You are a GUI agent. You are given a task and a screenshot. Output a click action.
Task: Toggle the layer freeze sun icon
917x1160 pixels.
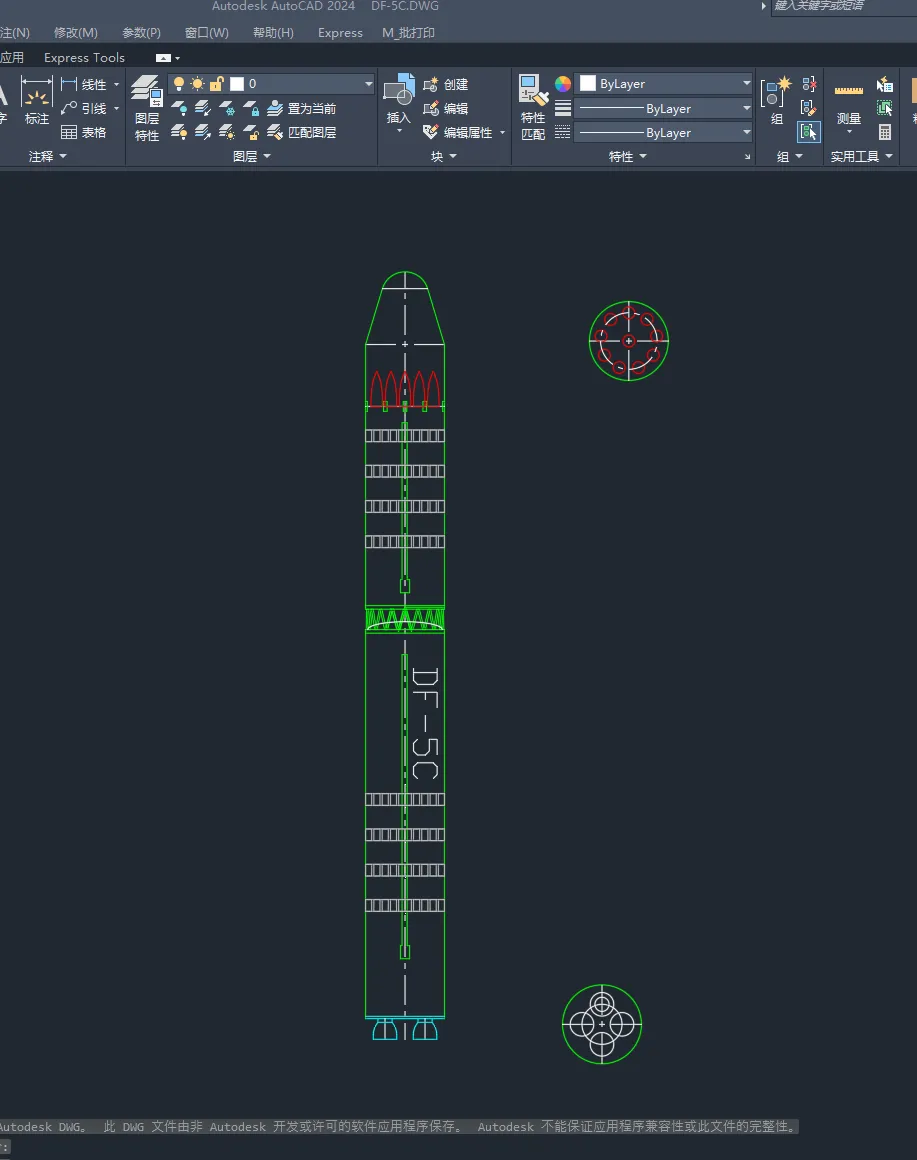tap(197, 84)
